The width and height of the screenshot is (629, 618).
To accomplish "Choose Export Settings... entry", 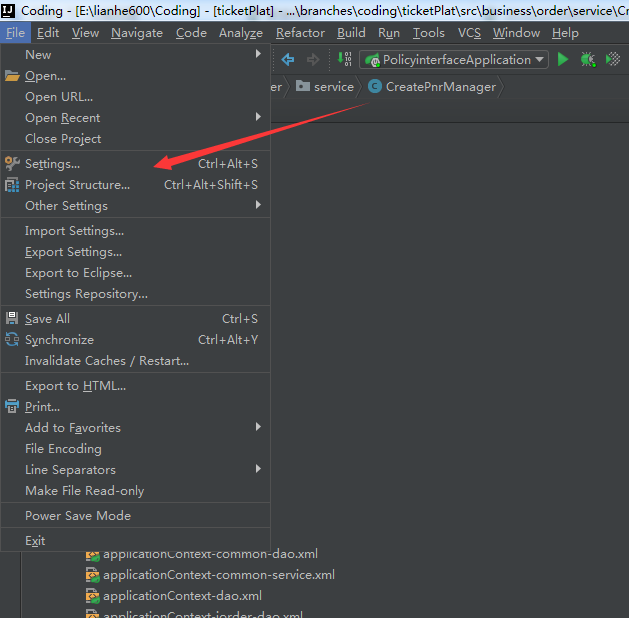I will 135,252.
